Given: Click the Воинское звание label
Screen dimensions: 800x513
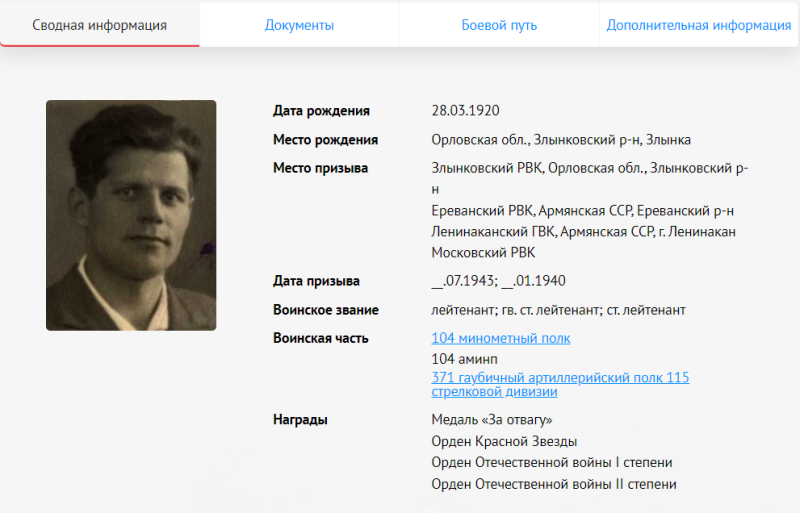Looking at the screenshot, I should (326, 310).
